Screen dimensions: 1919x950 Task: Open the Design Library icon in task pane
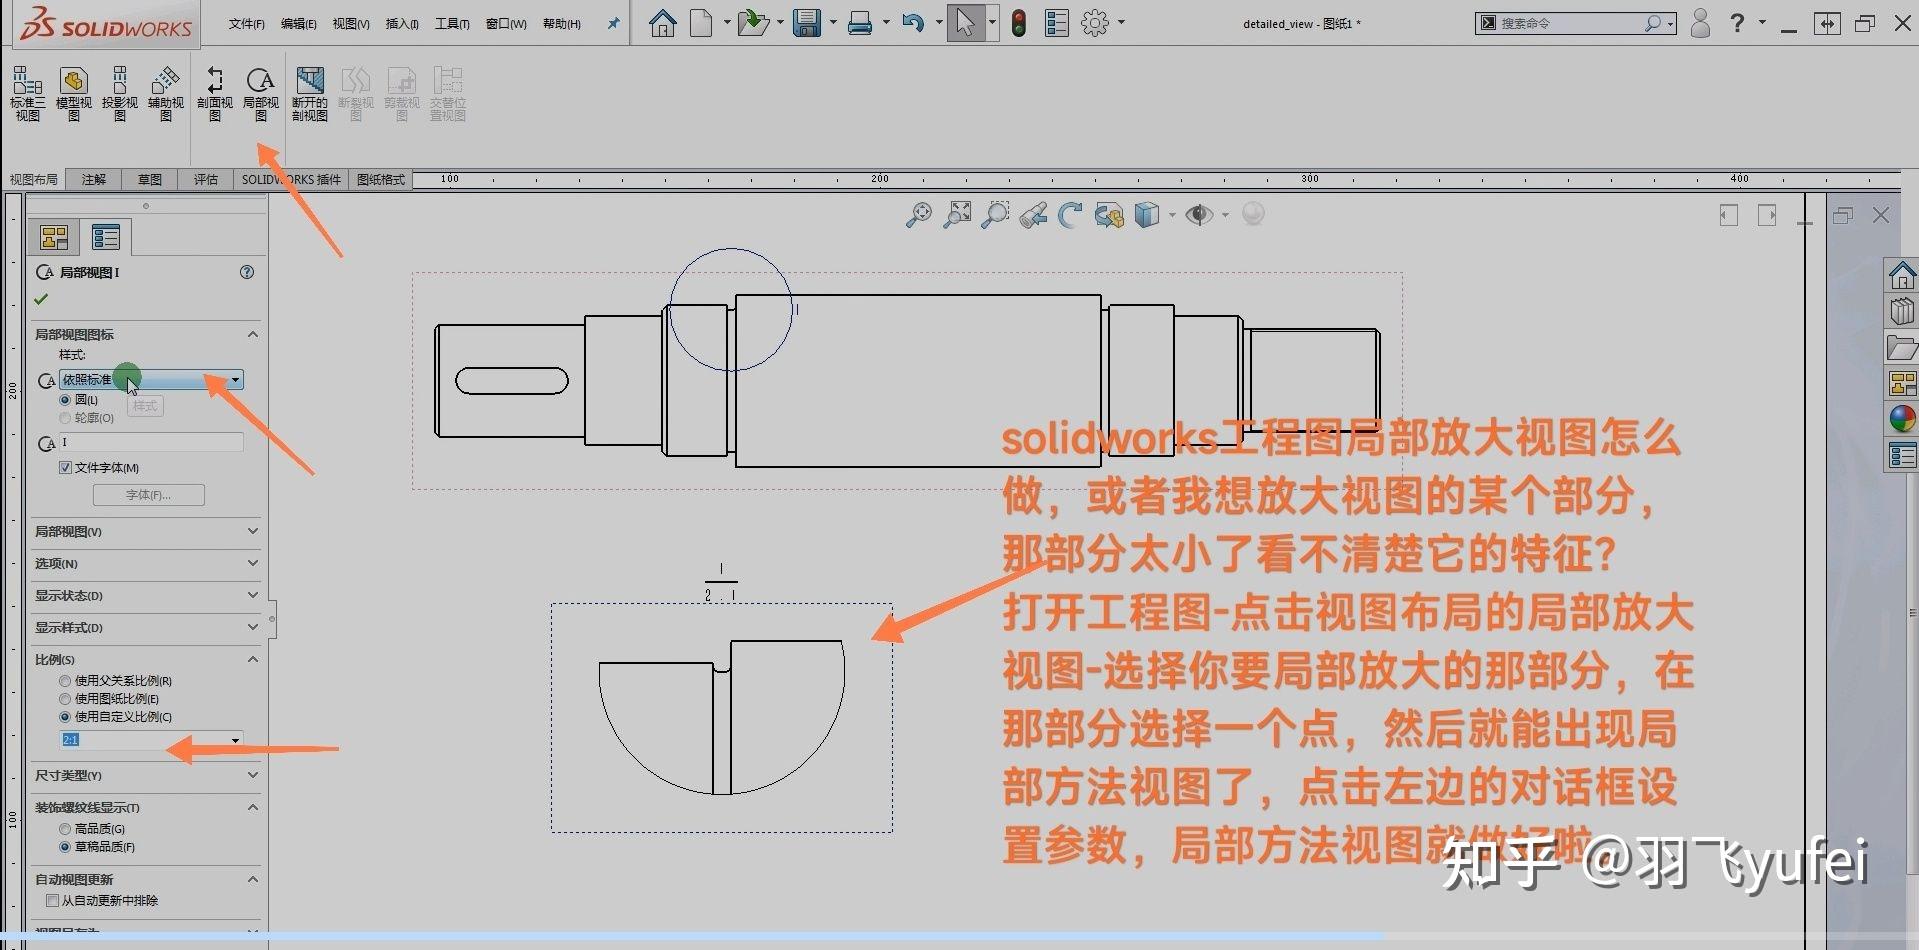(x=1902, y=311)
